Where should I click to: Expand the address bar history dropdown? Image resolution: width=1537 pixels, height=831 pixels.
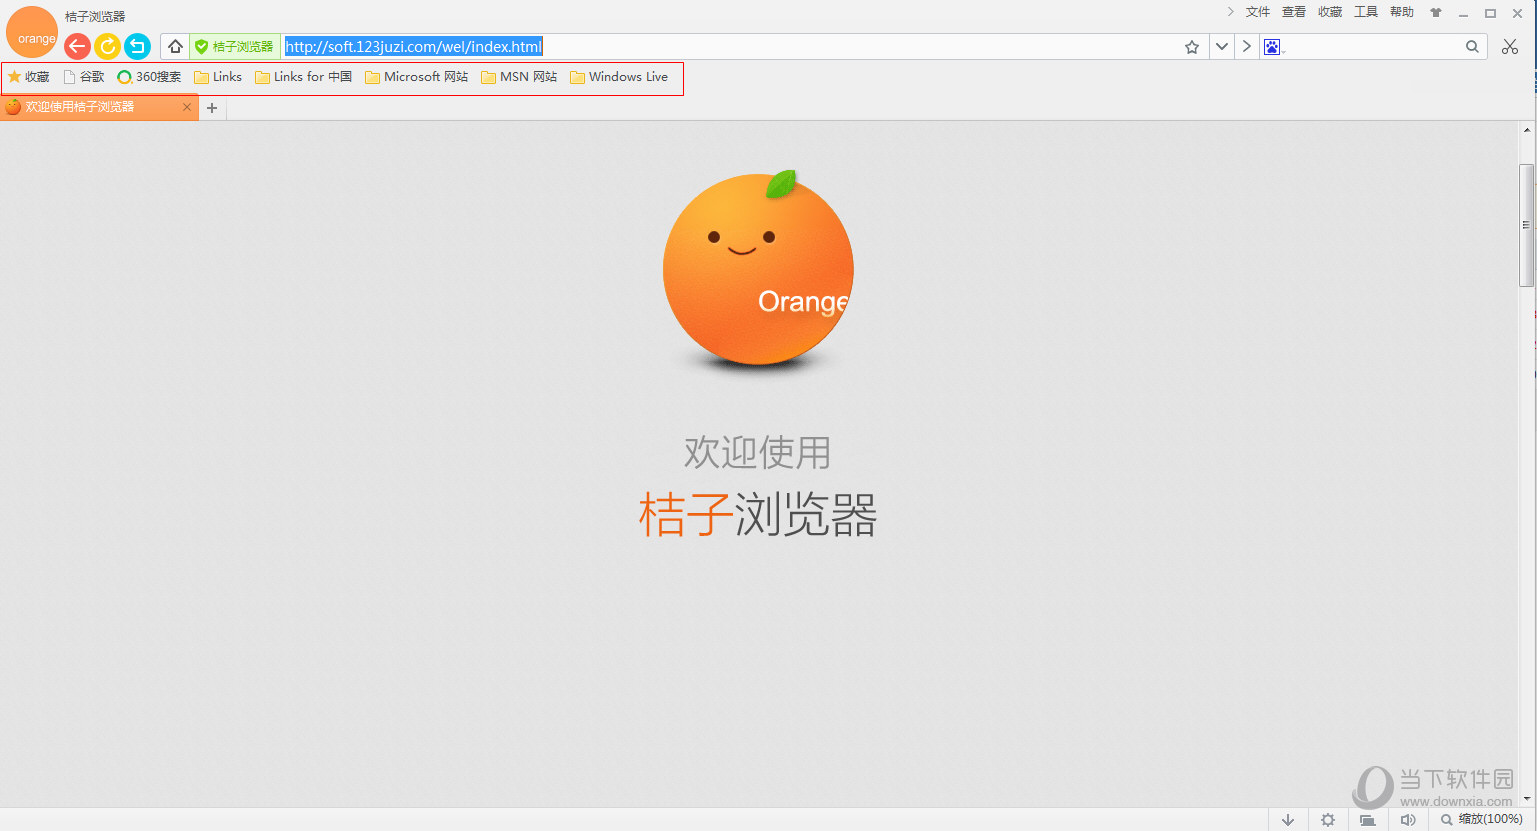pyautogui.click(x=1221, y=47)
